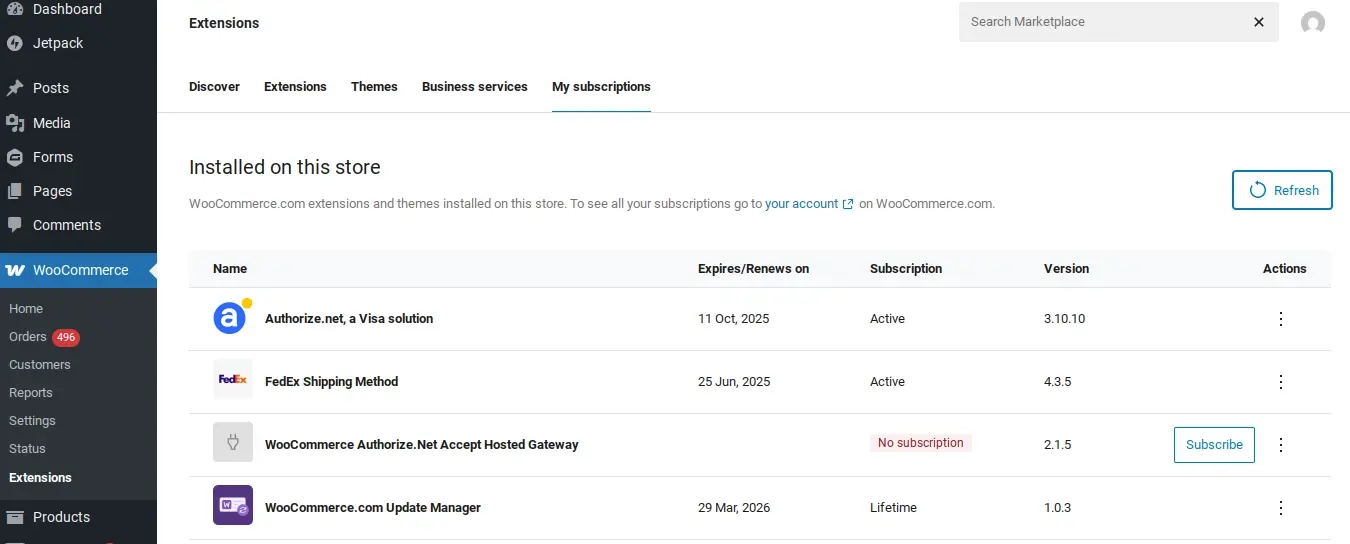Clear the Search Marketplace field with X
This screenshot has height=544, width=1350.
tap(1259, 22)
